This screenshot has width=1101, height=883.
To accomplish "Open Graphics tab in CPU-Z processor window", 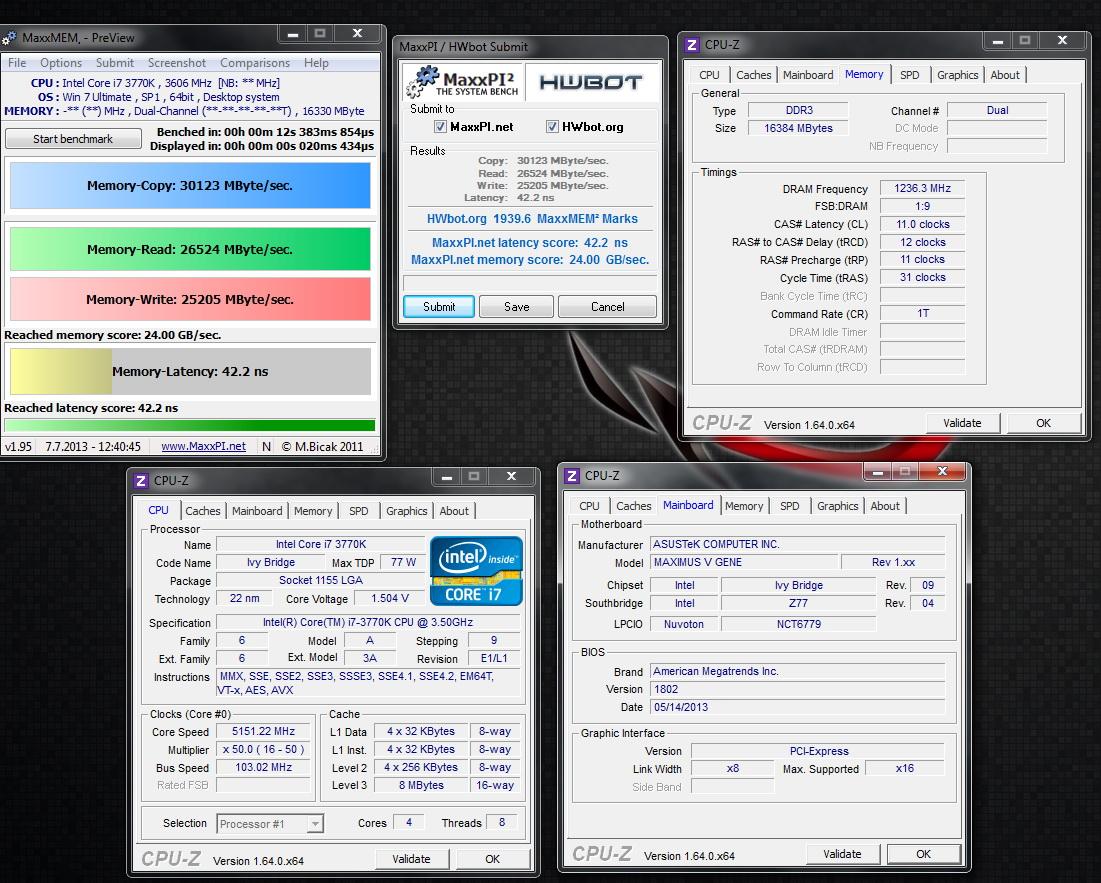I will 407,511.
